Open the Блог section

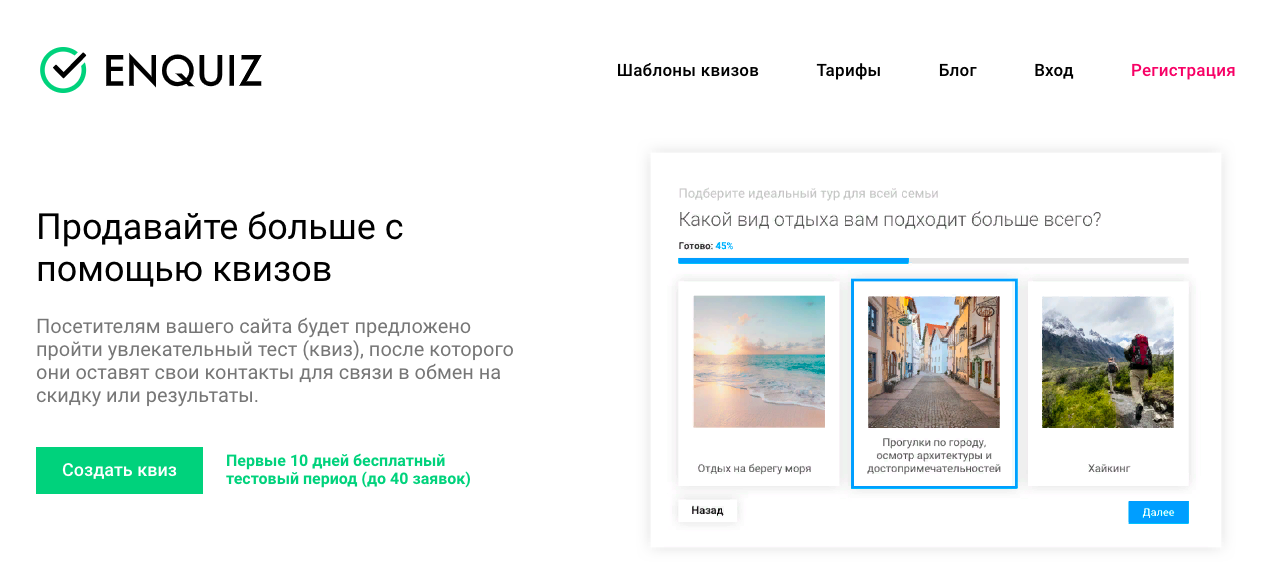[957, 70]
